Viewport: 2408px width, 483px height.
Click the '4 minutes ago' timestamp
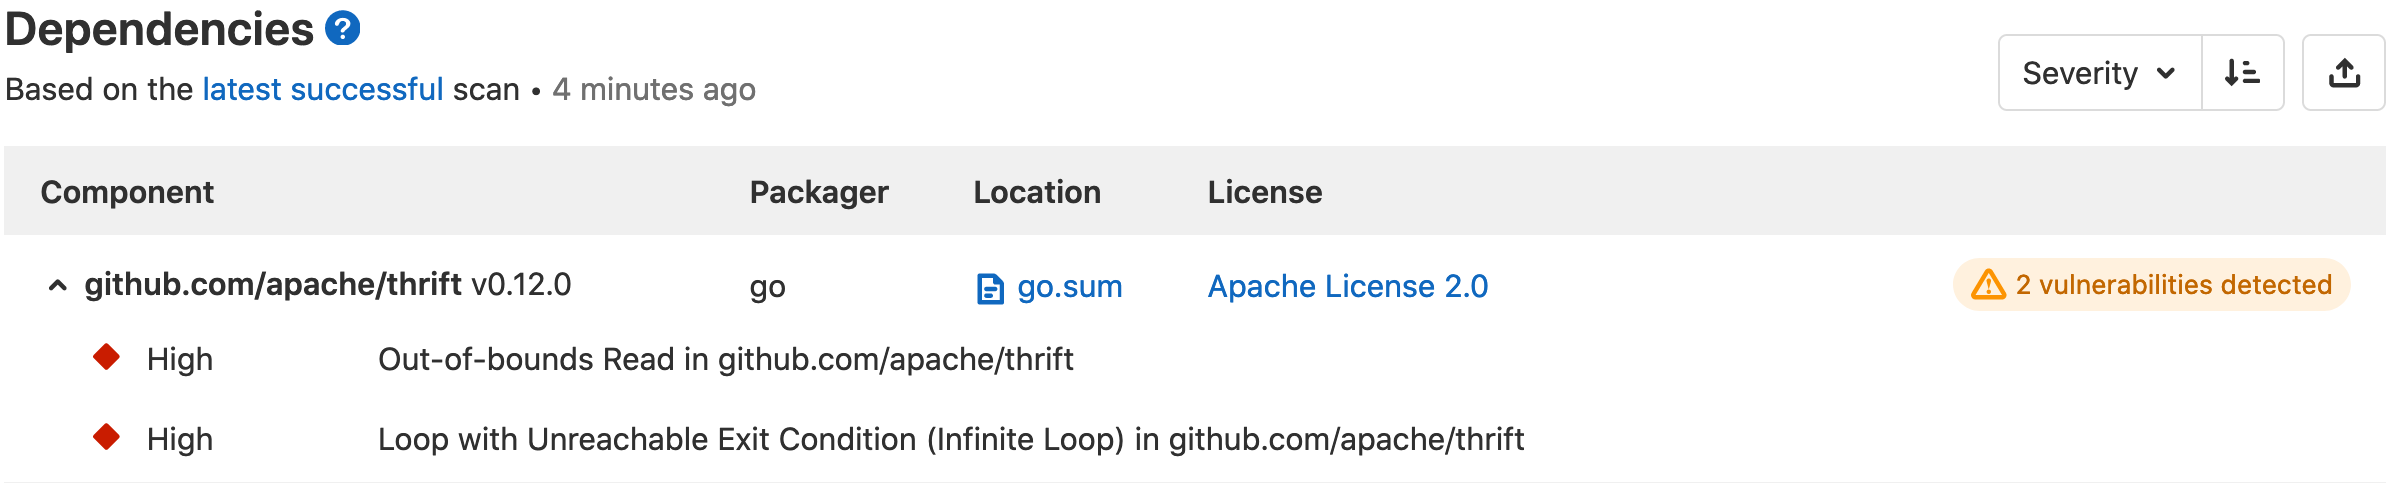coord(654,89)
